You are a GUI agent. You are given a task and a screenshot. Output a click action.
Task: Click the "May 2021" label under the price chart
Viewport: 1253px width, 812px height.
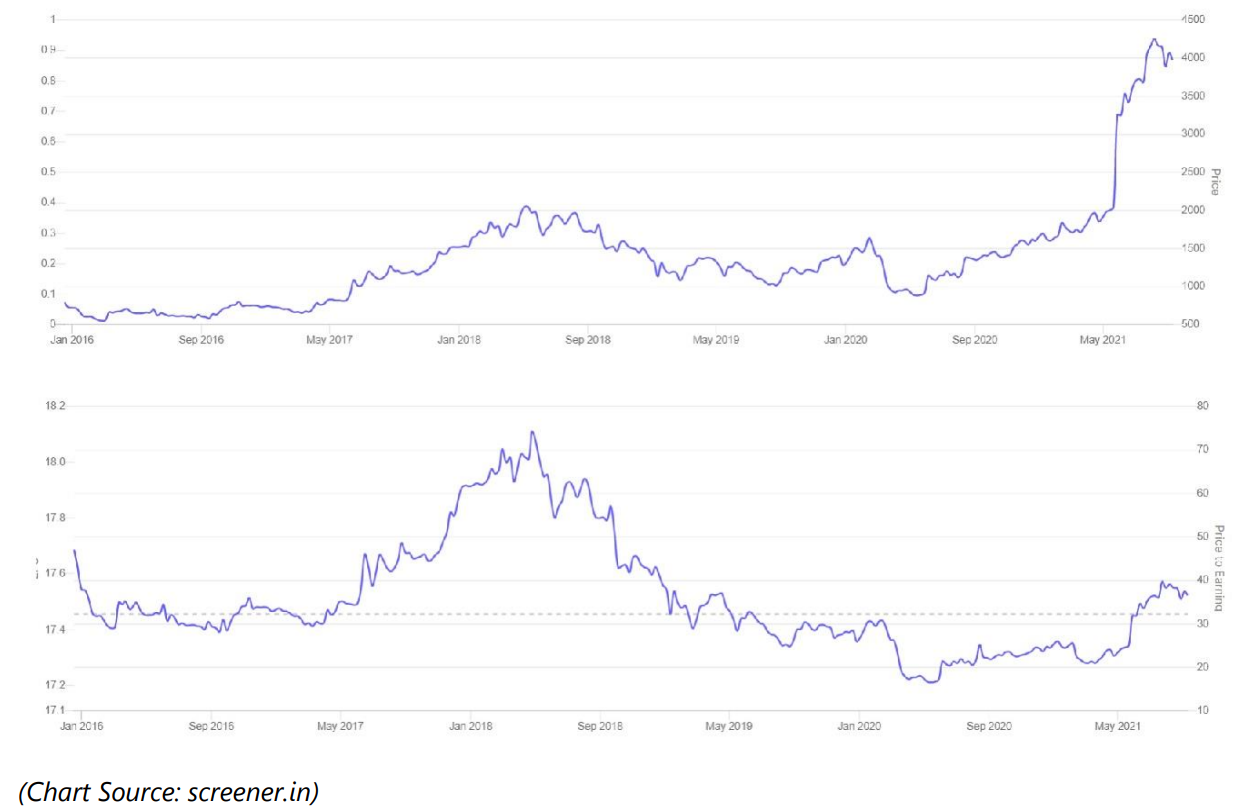point(1103,340)
